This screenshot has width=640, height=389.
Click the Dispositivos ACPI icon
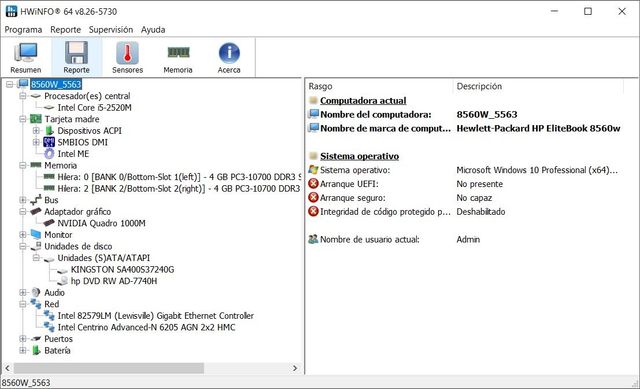coord(49,131)
